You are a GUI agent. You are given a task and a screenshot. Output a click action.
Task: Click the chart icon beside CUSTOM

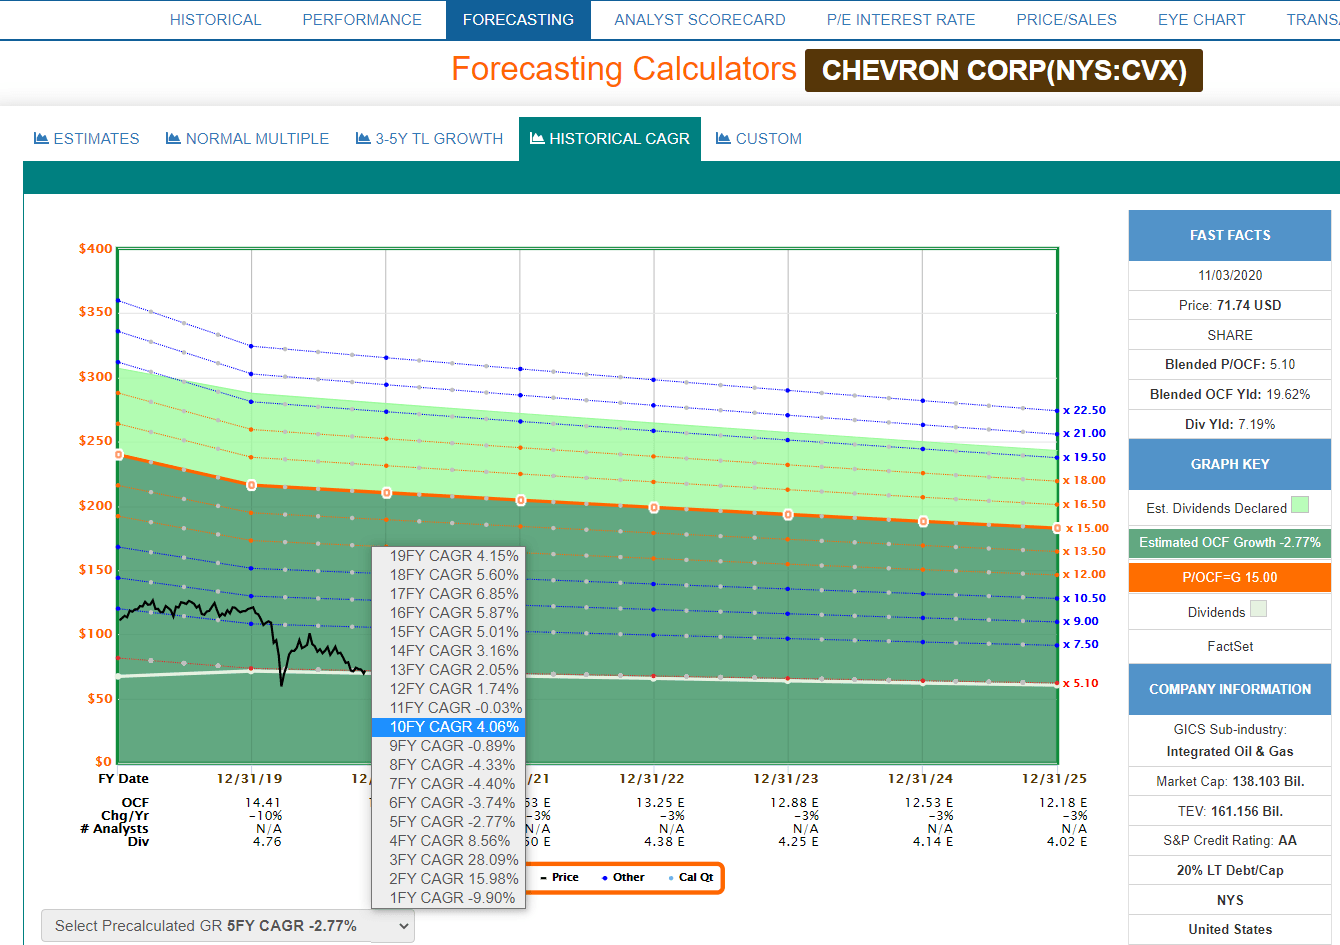(723, 138)
